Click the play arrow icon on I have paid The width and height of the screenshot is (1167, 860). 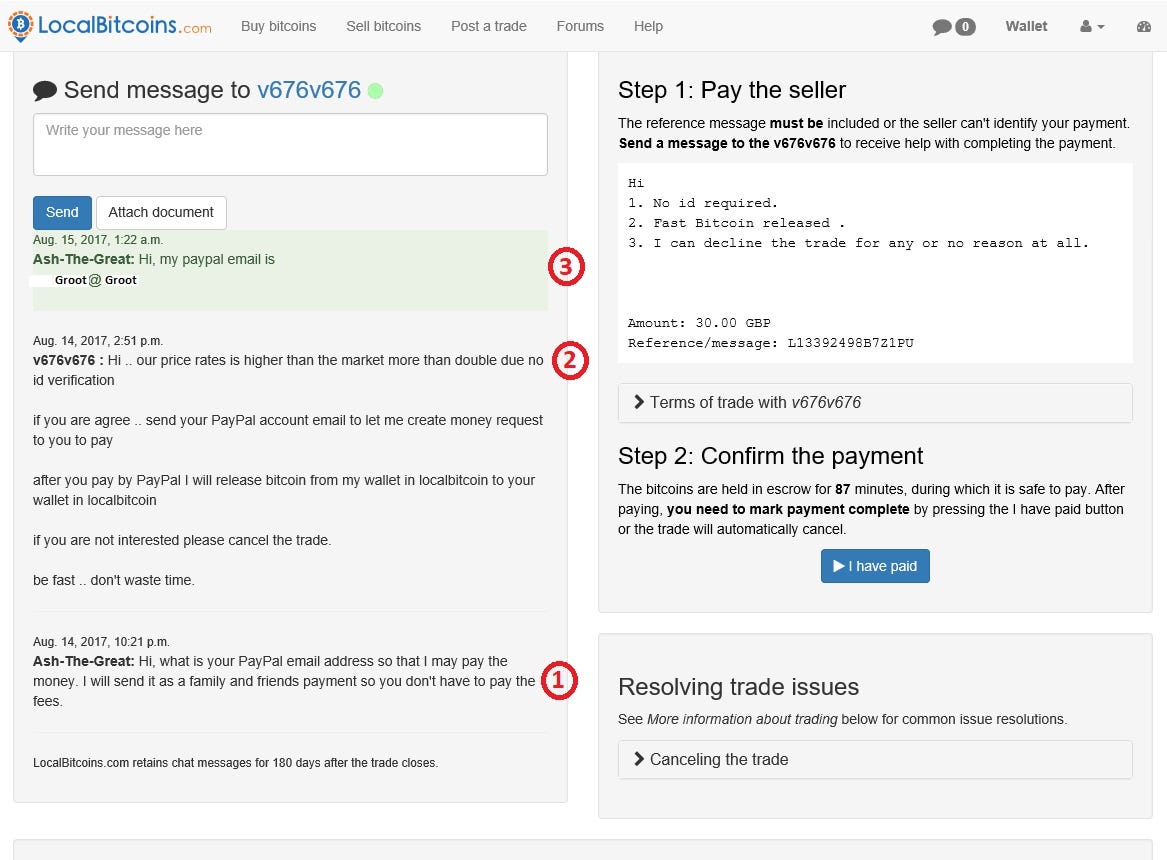click(x=839, y=566)
